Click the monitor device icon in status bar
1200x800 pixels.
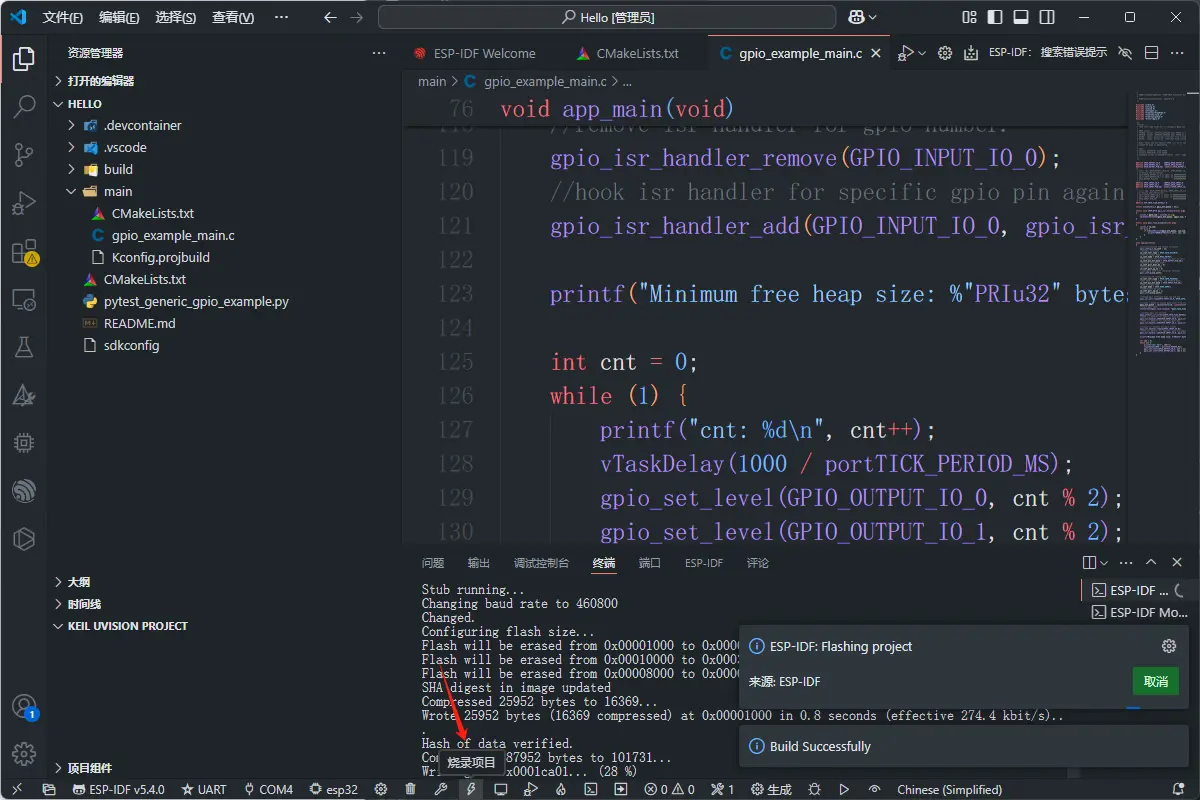(x=501, y=789)
